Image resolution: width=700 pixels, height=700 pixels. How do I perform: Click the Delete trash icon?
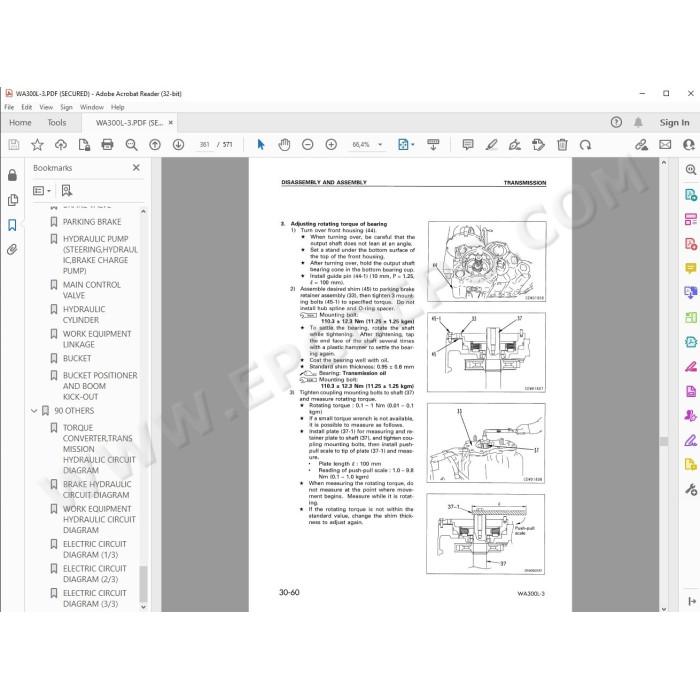[x=562, y=145]
